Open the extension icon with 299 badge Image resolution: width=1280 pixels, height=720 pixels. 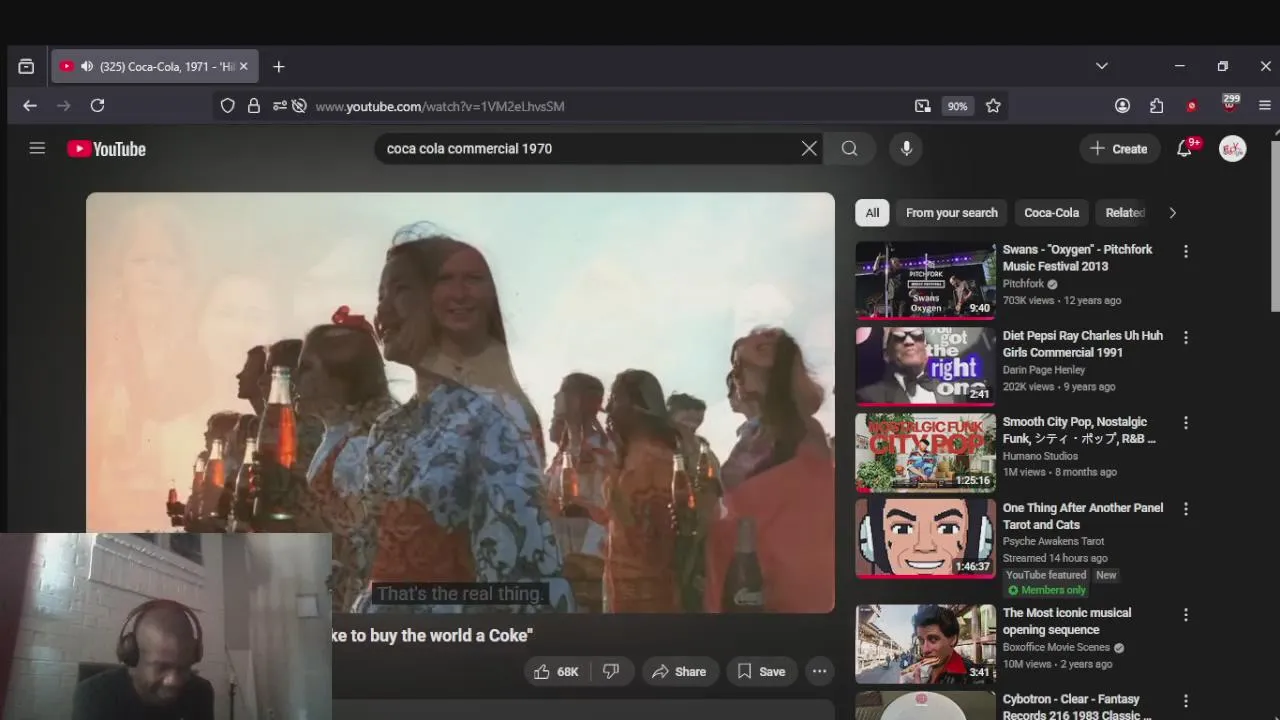[1230, 105]
